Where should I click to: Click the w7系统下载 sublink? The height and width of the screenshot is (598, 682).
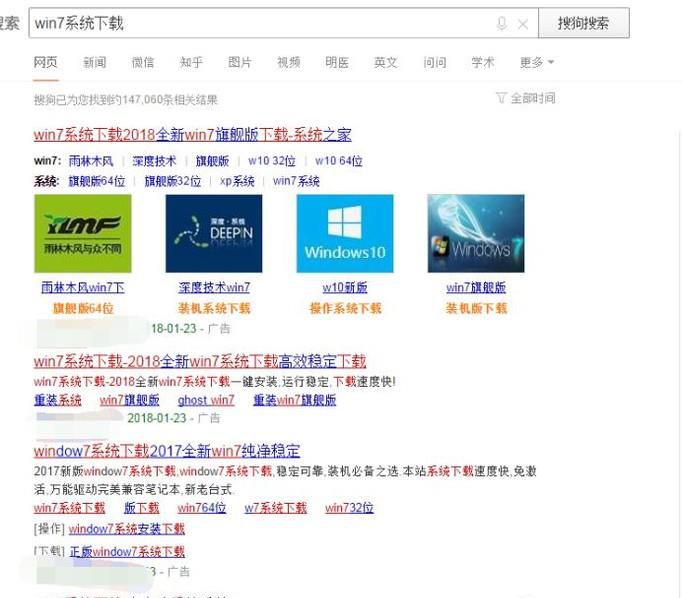click(275, 508)
